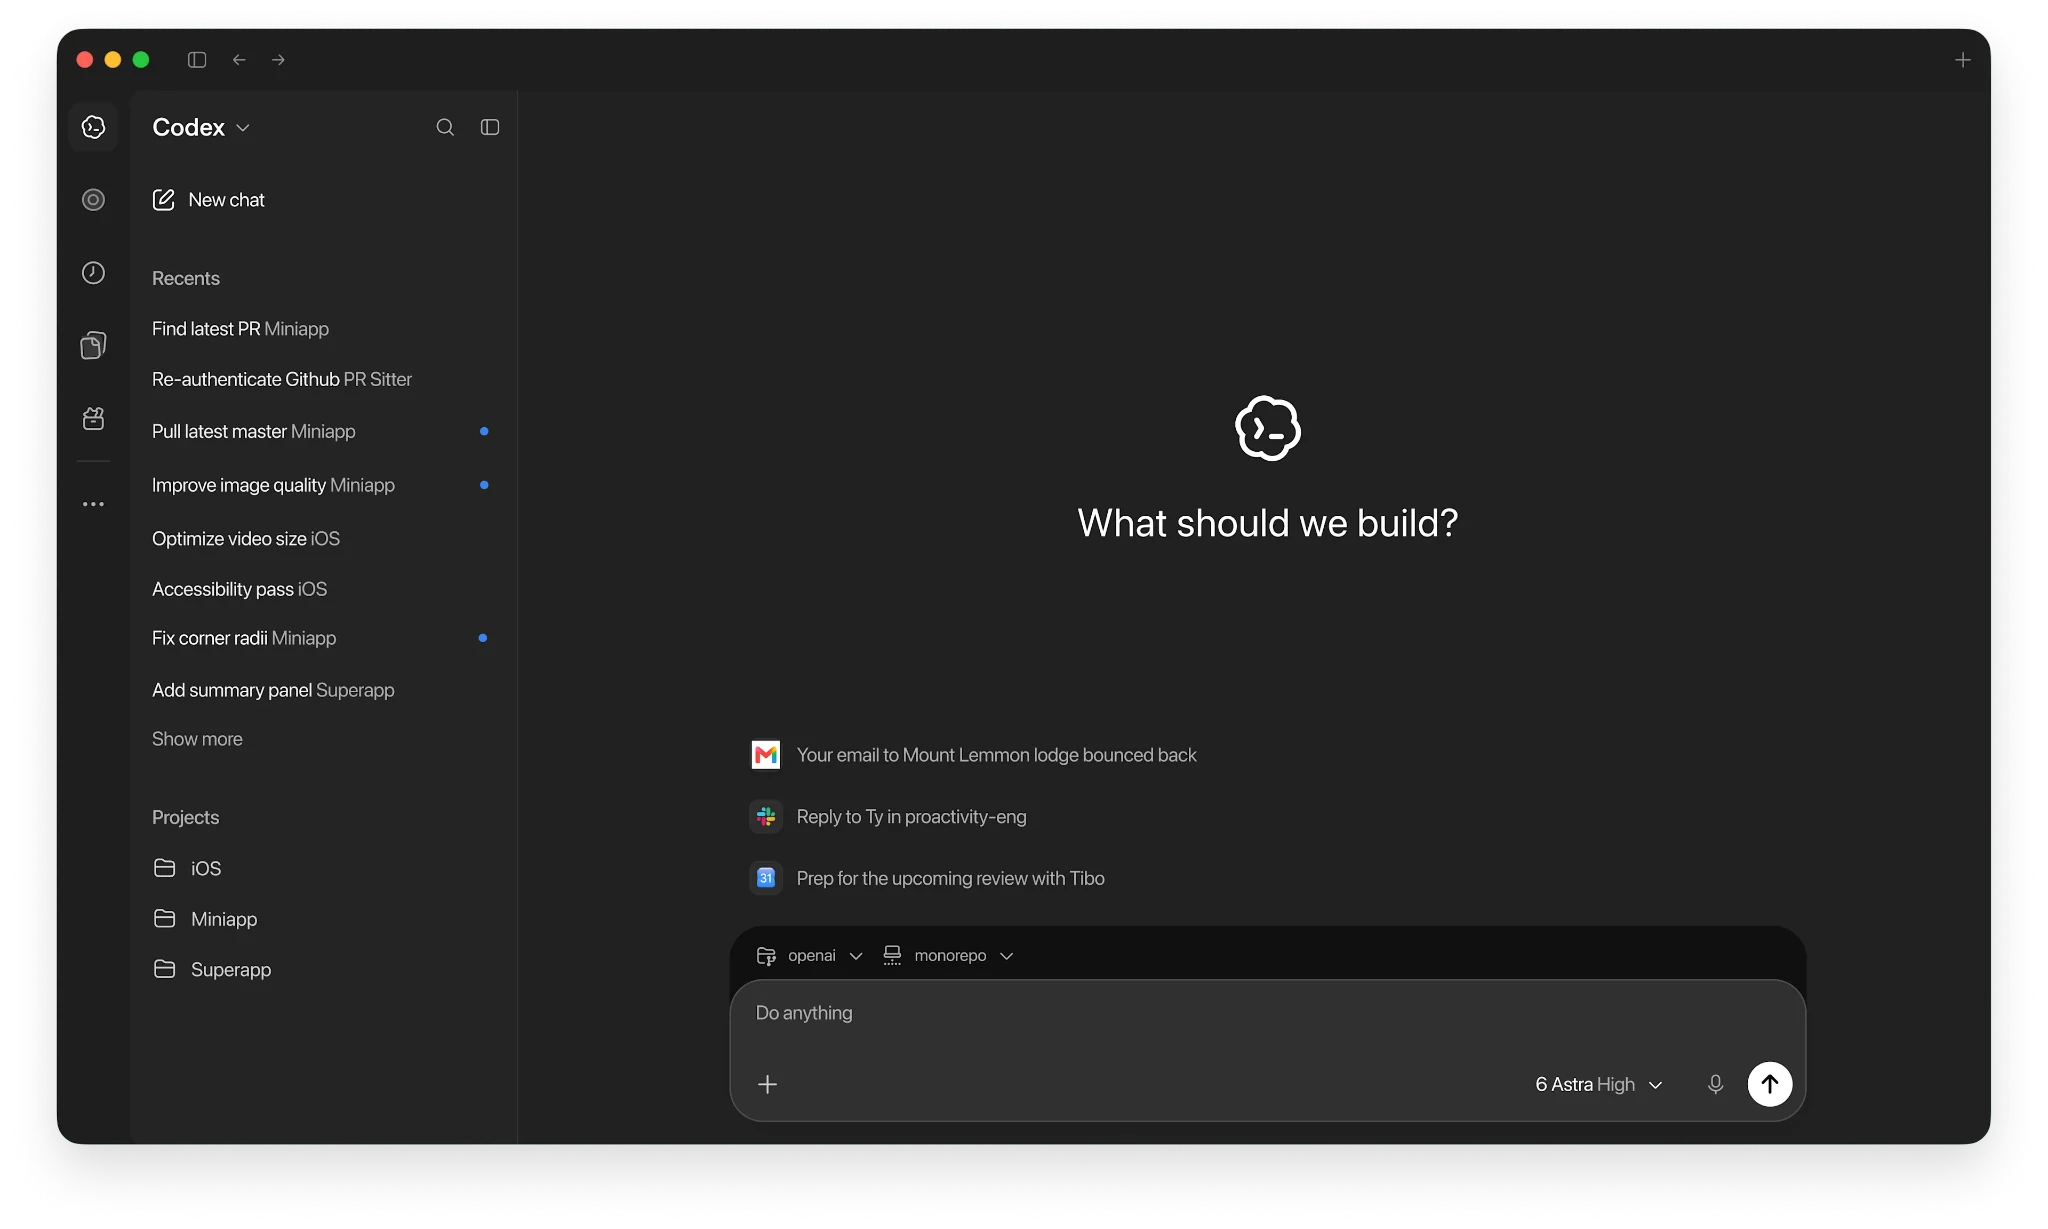Send the message with the up-arrow button
The height and width of the screenshot is (1229, 2048).
pyautogui.click(x=1769, y=1084)
